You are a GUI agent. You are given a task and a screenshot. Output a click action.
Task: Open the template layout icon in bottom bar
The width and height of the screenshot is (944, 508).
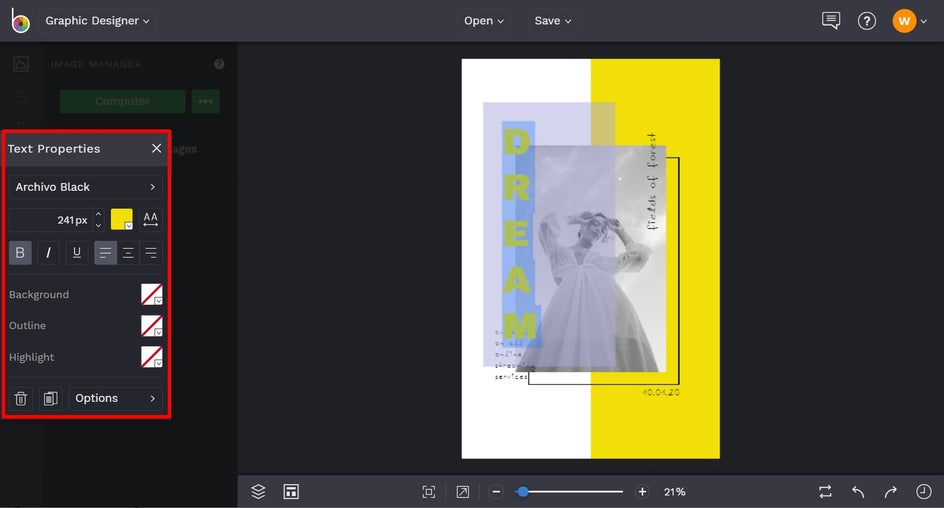point(291,492)
